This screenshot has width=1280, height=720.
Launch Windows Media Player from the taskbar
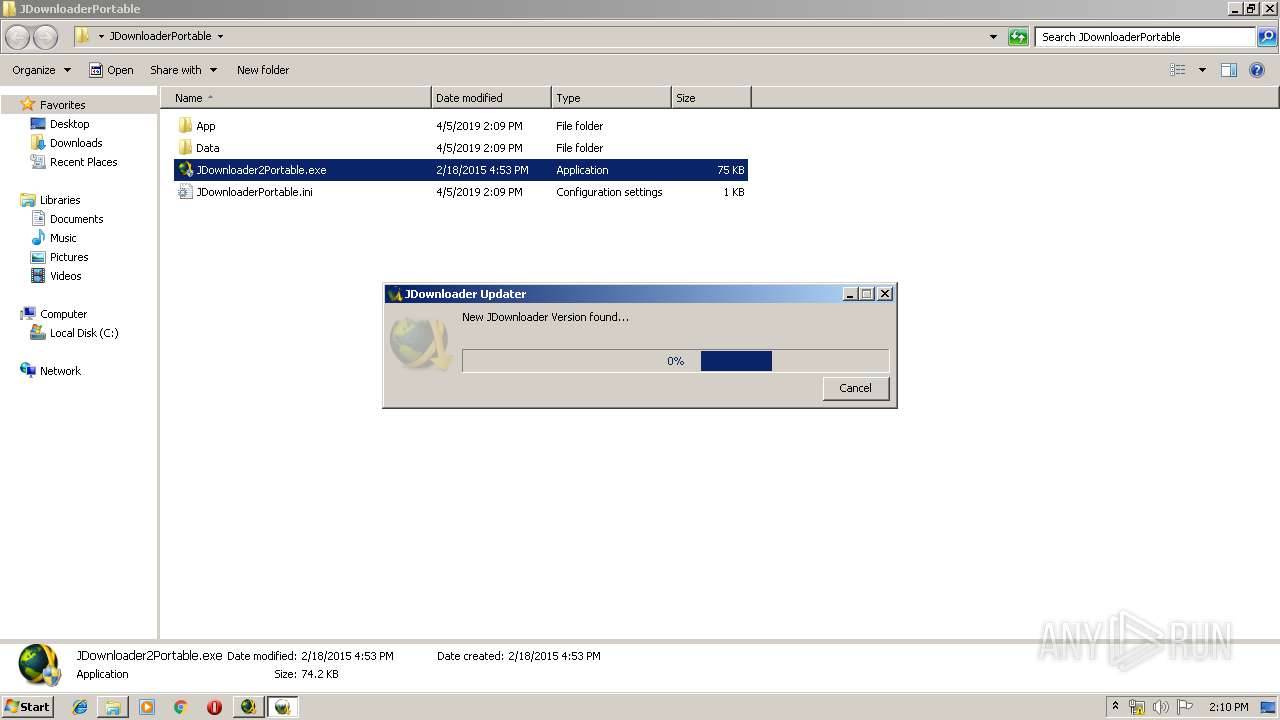click(147, 707)
